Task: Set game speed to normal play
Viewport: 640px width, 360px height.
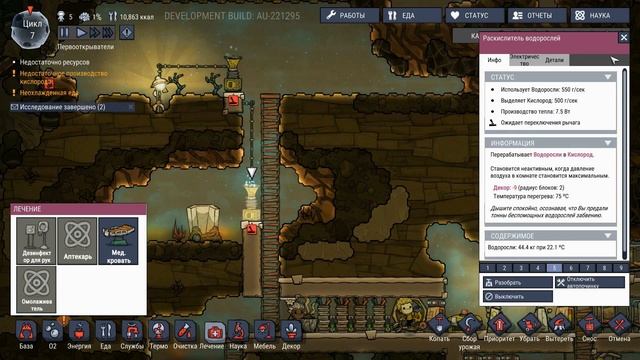Action: coord(81,32)
